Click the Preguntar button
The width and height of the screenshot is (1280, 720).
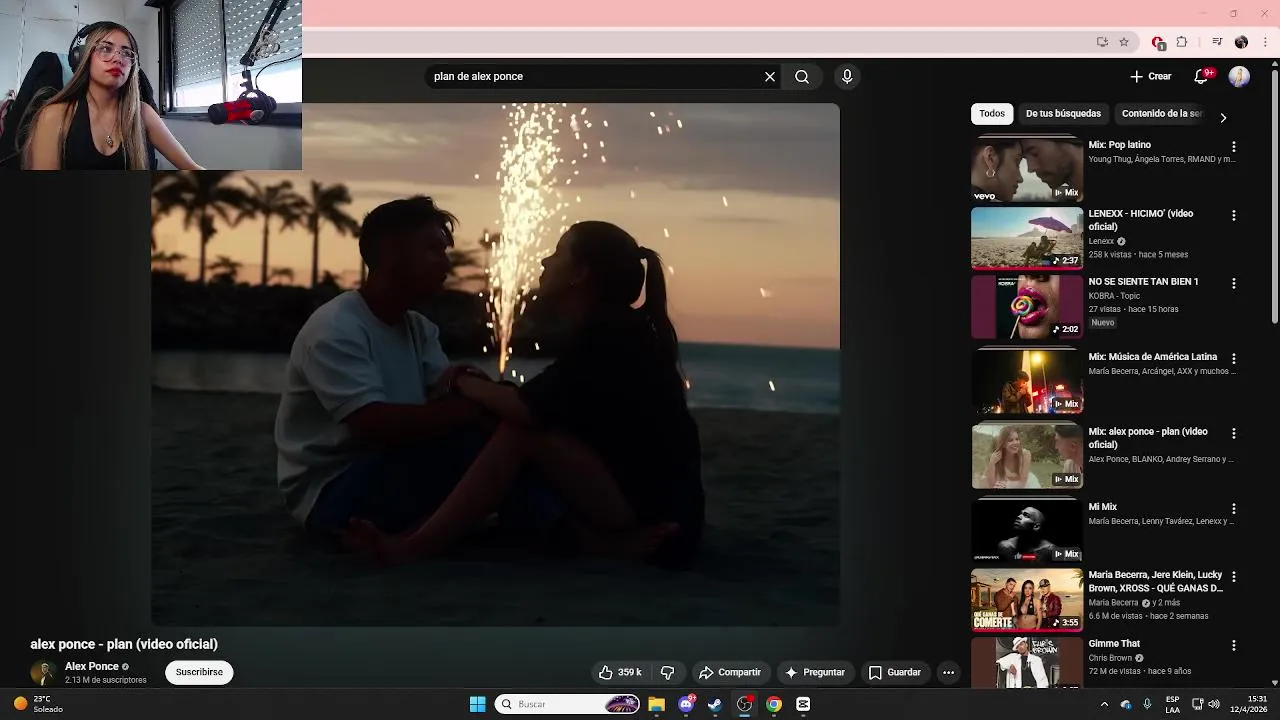coord(815,672)
